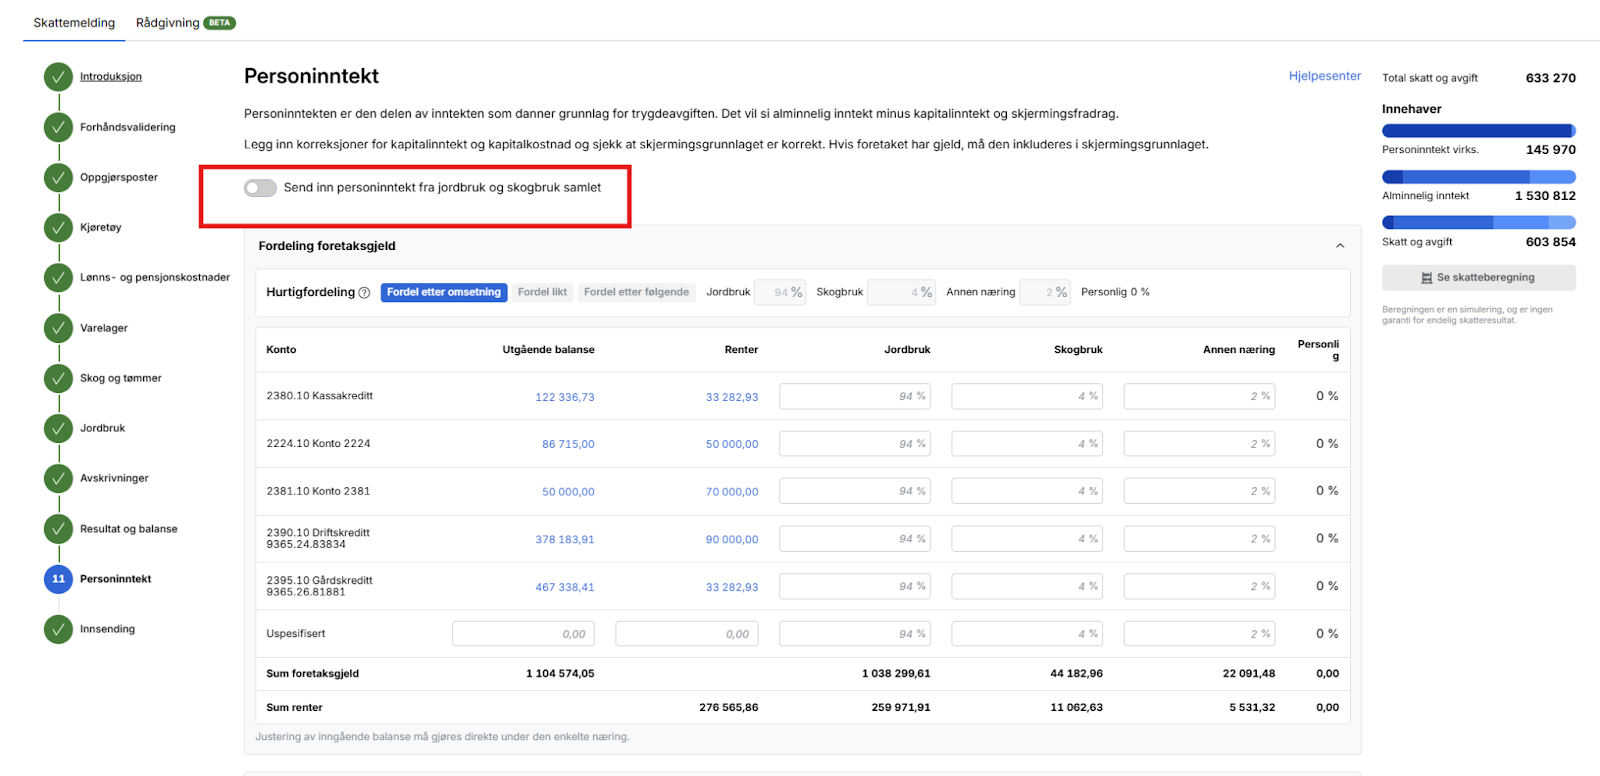The image size is (1600, 776).
Task: Click Sum renter total 276 565,86
Action: [729, 708]
